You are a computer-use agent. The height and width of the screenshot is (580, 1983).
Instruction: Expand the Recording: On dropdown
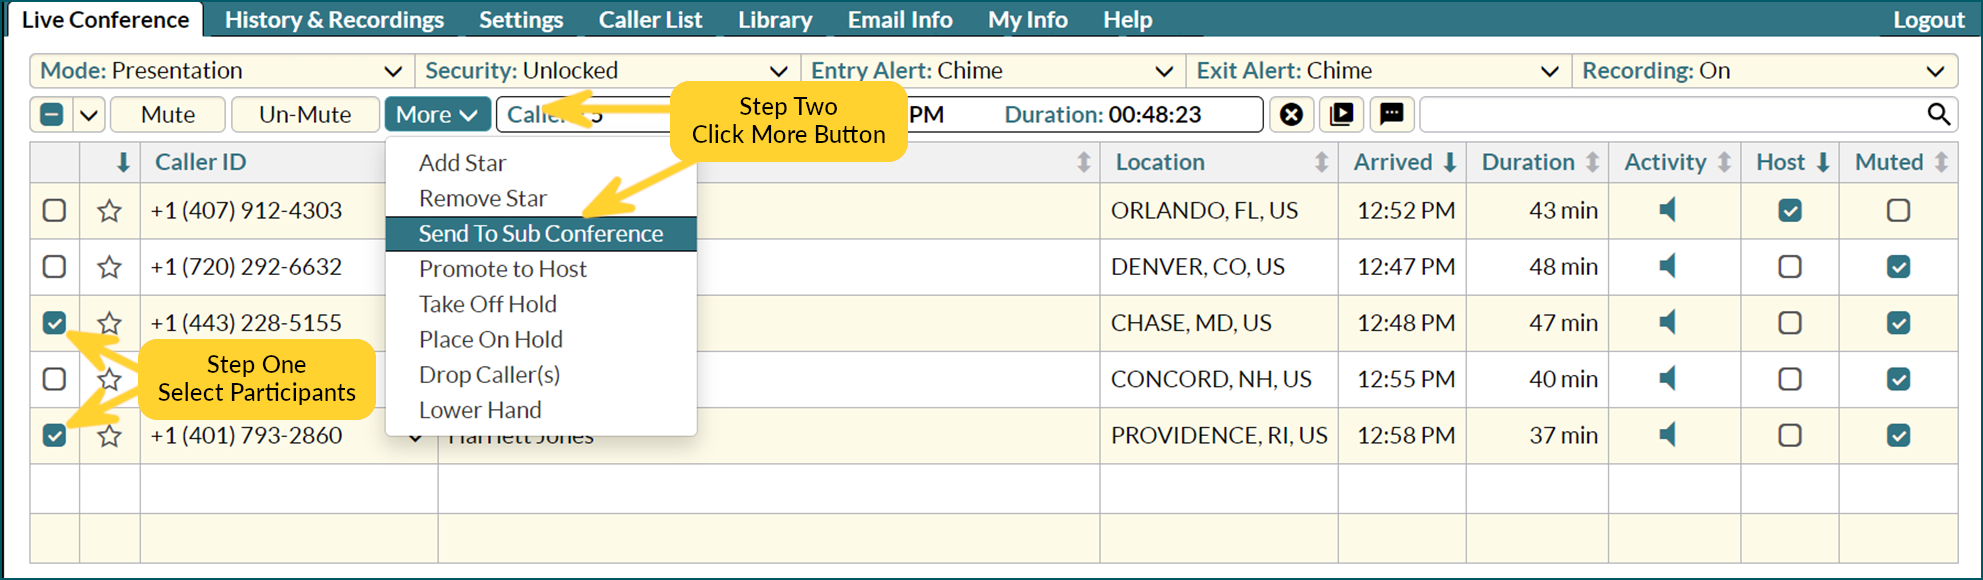pyautogui.click(x=1765, y=71)
